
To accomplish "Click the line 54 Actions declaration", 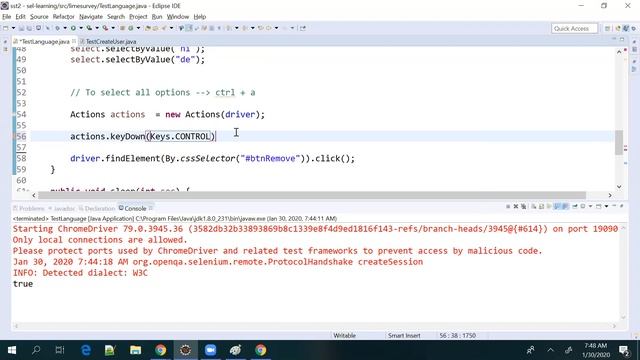I will tap(167, 114).
